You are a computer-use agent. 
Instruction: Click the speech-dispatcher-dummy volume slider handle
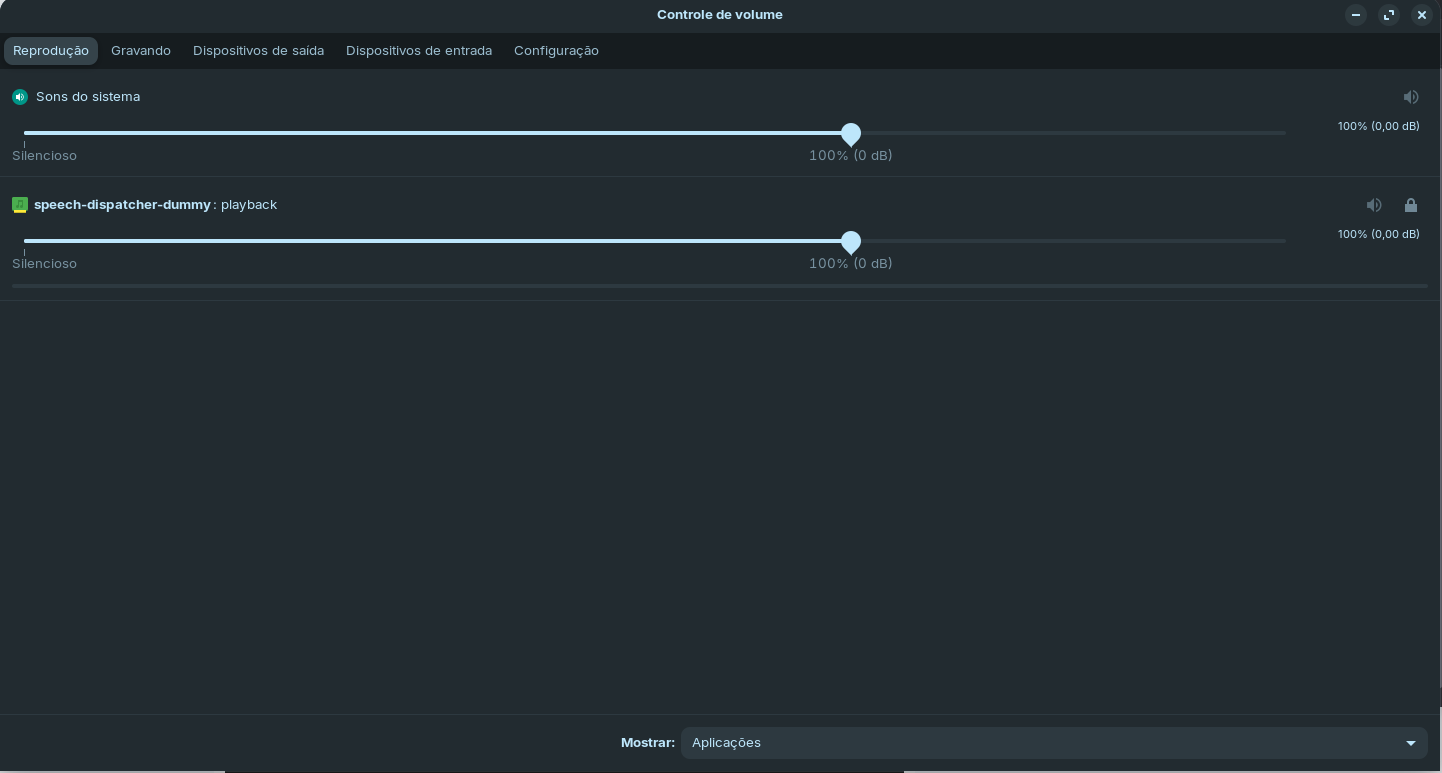(x=851, y=242)
